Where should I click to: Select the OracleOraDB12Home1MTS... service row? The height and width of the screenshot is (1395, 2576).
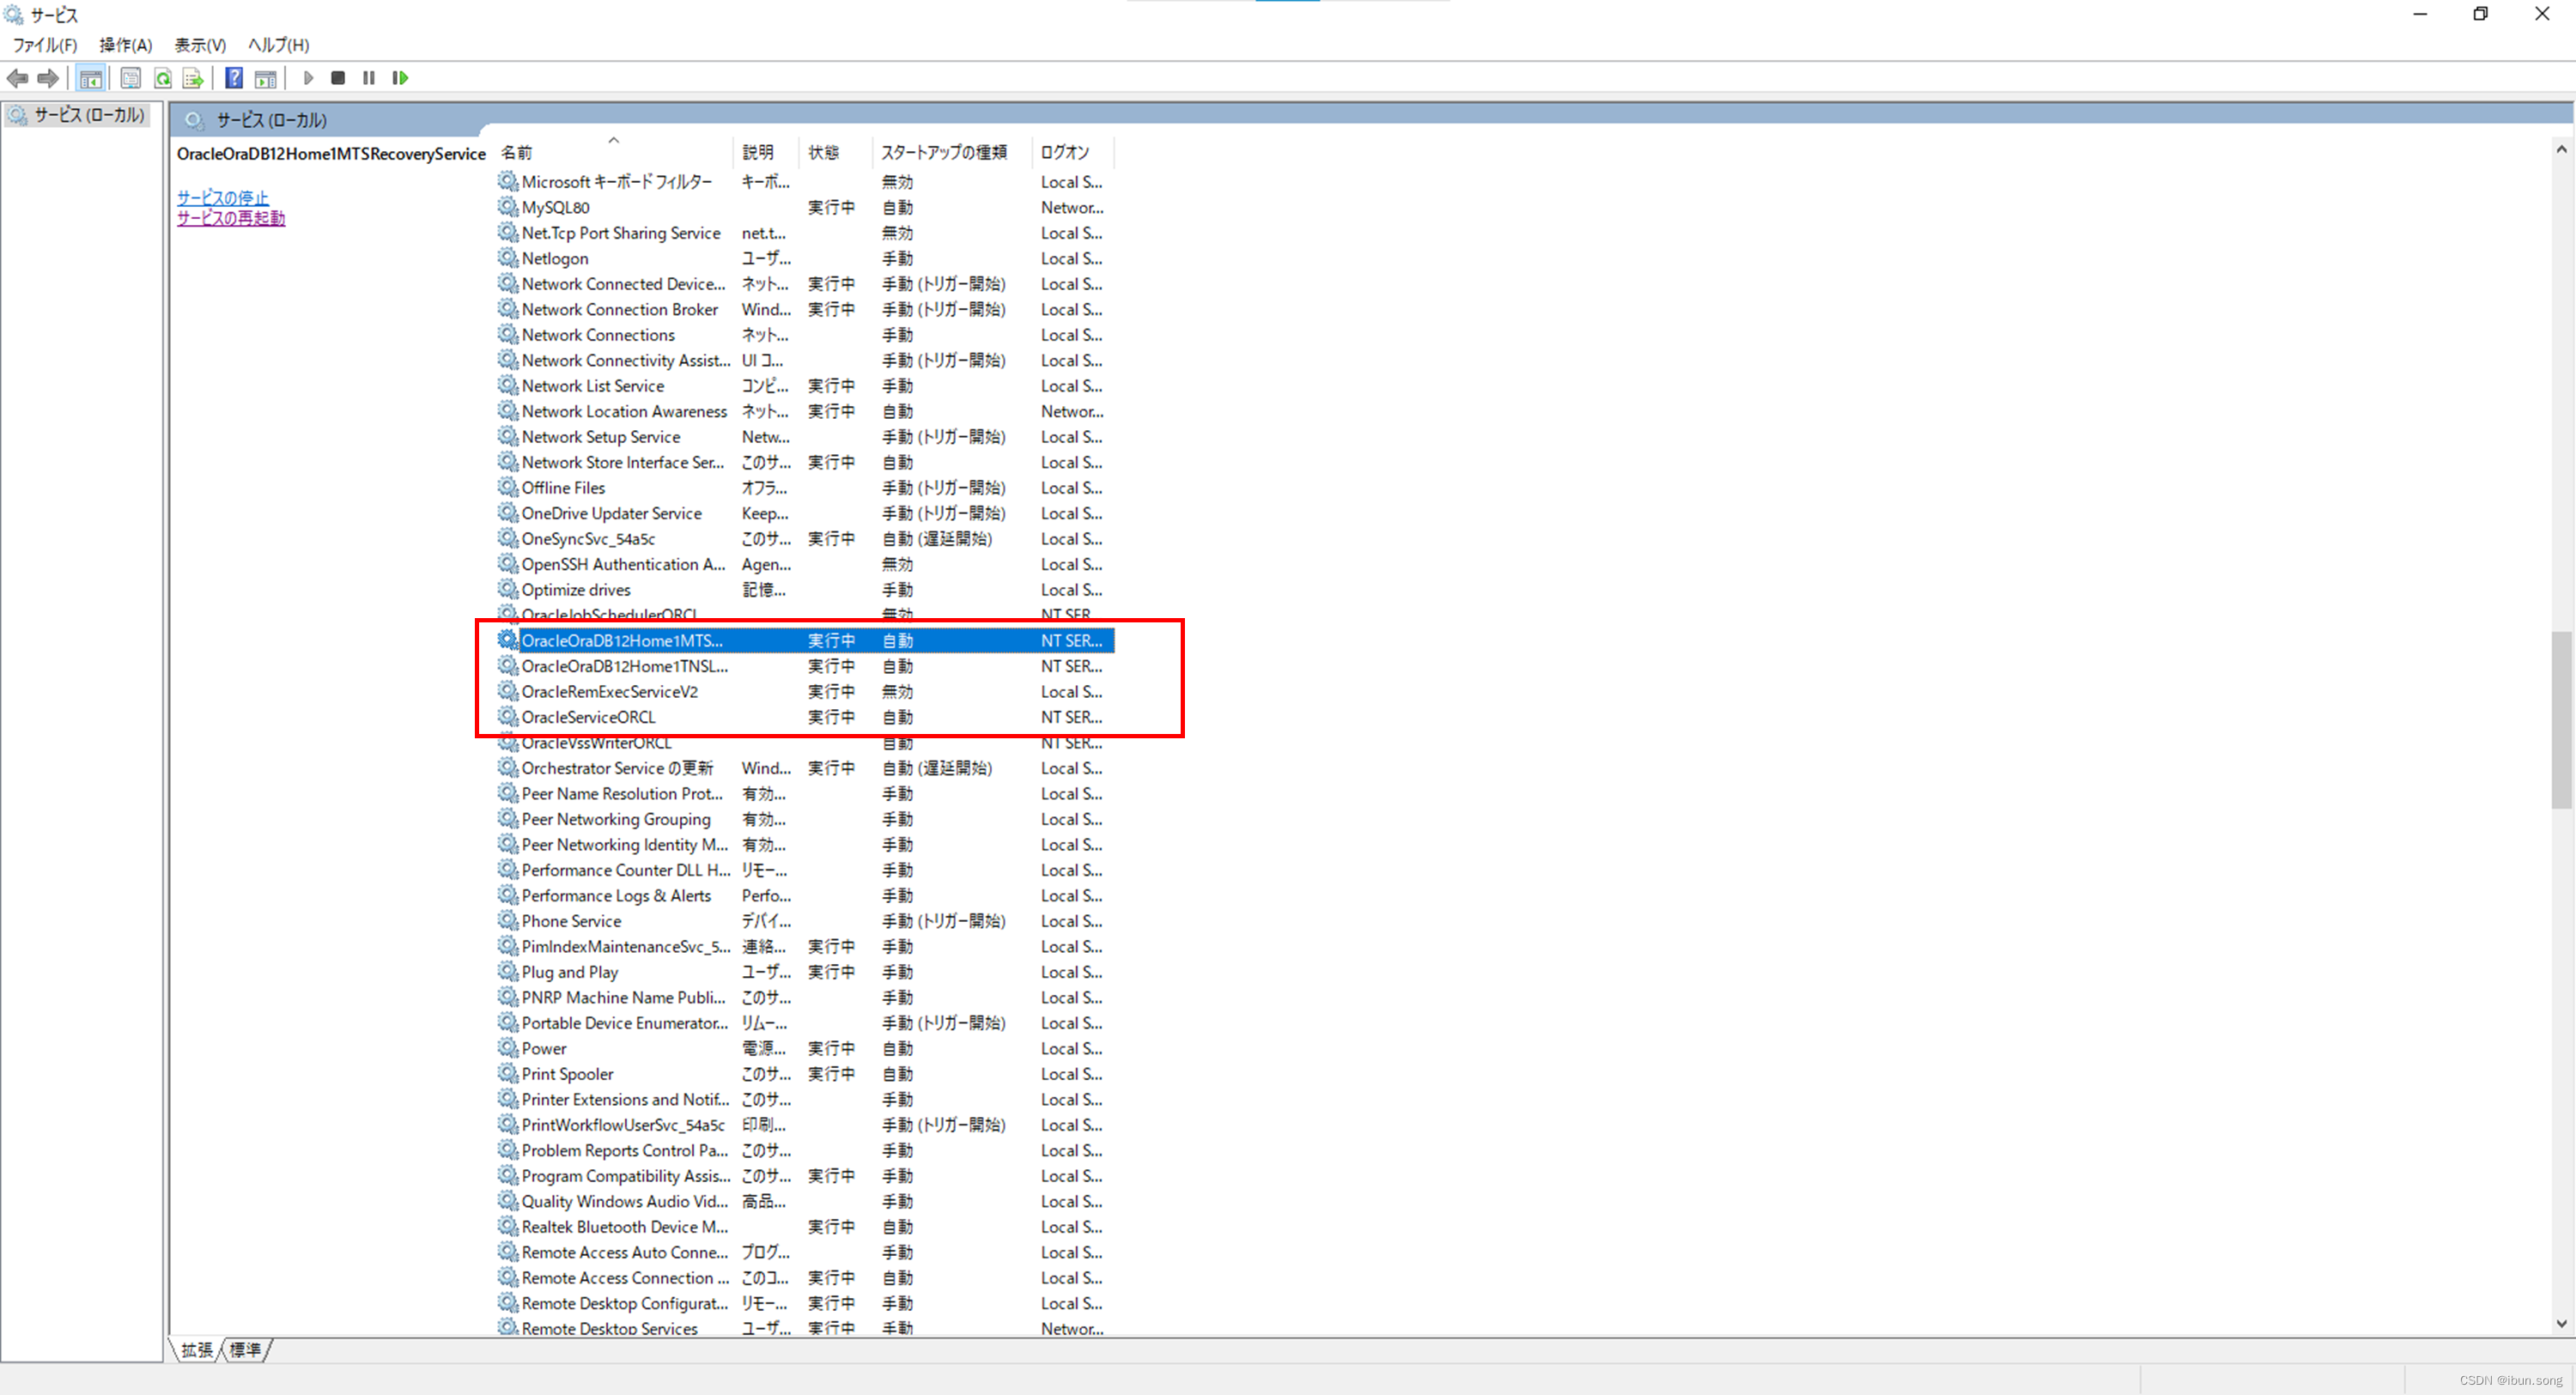pyautogui.click(x=805, y=640)
